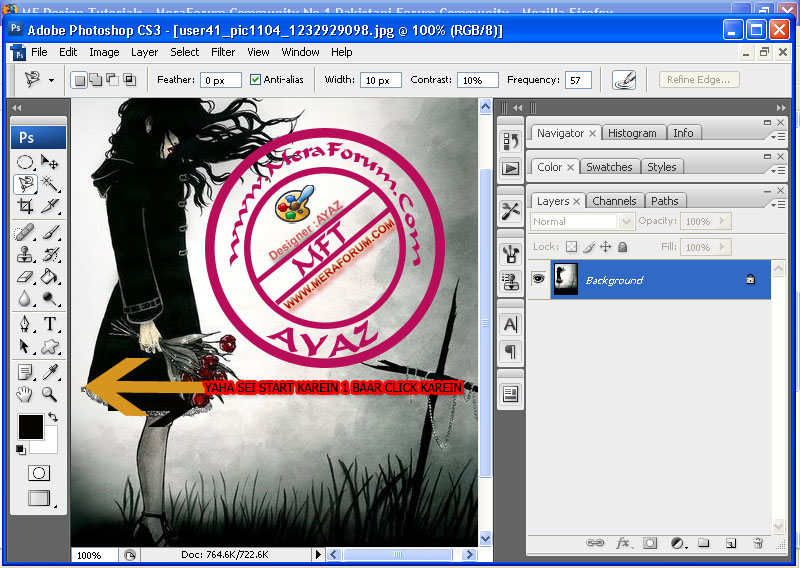Image resolution: width=800 pixels, height=568 pixels.
Task: Open the Opacity slider arrow
Action: [721, 221]
